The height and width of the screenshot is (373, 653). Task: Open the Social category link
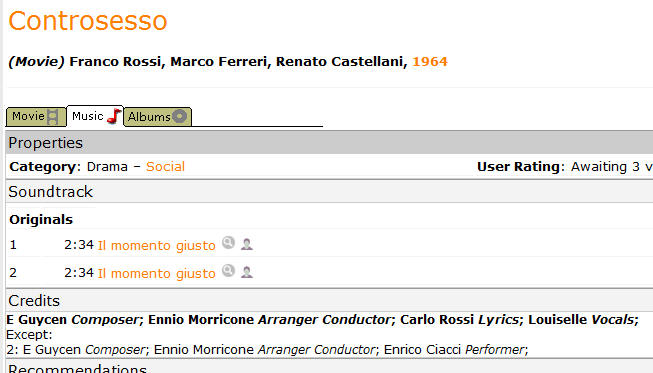coord(165,167)
